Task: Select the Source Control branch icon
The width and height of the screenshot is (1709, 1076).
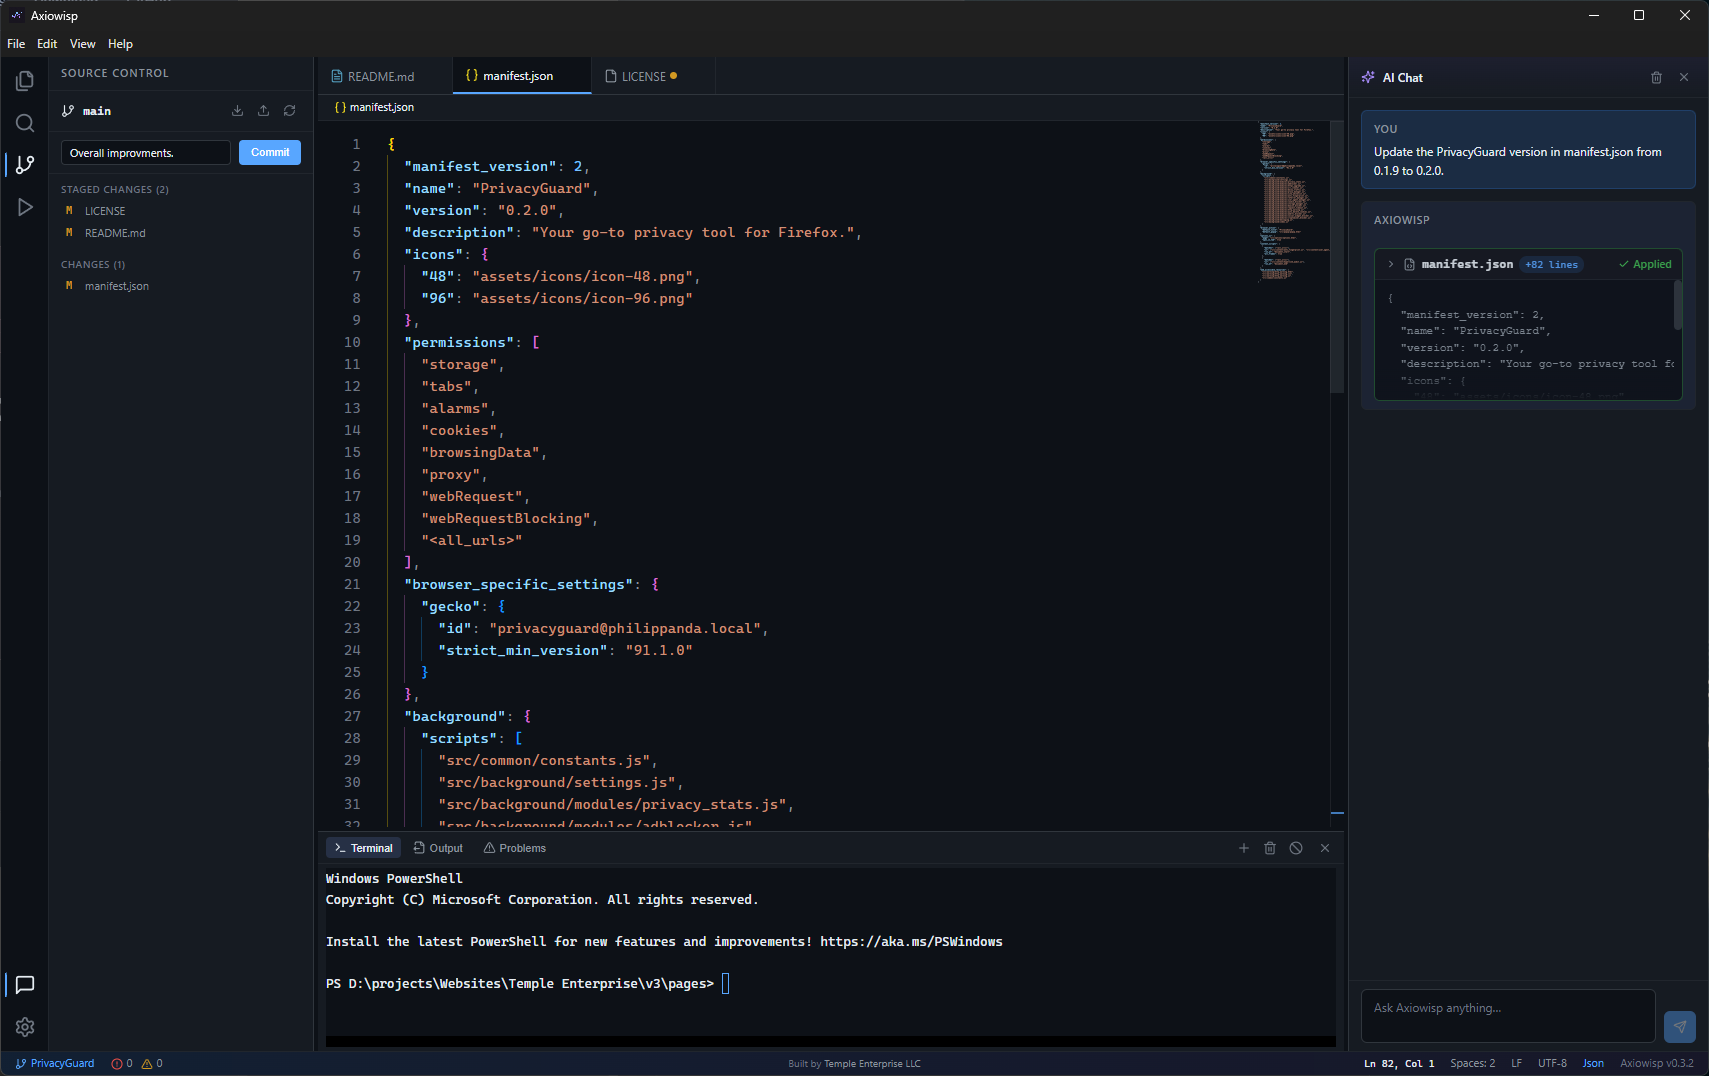Action: [x=25, y=164]
